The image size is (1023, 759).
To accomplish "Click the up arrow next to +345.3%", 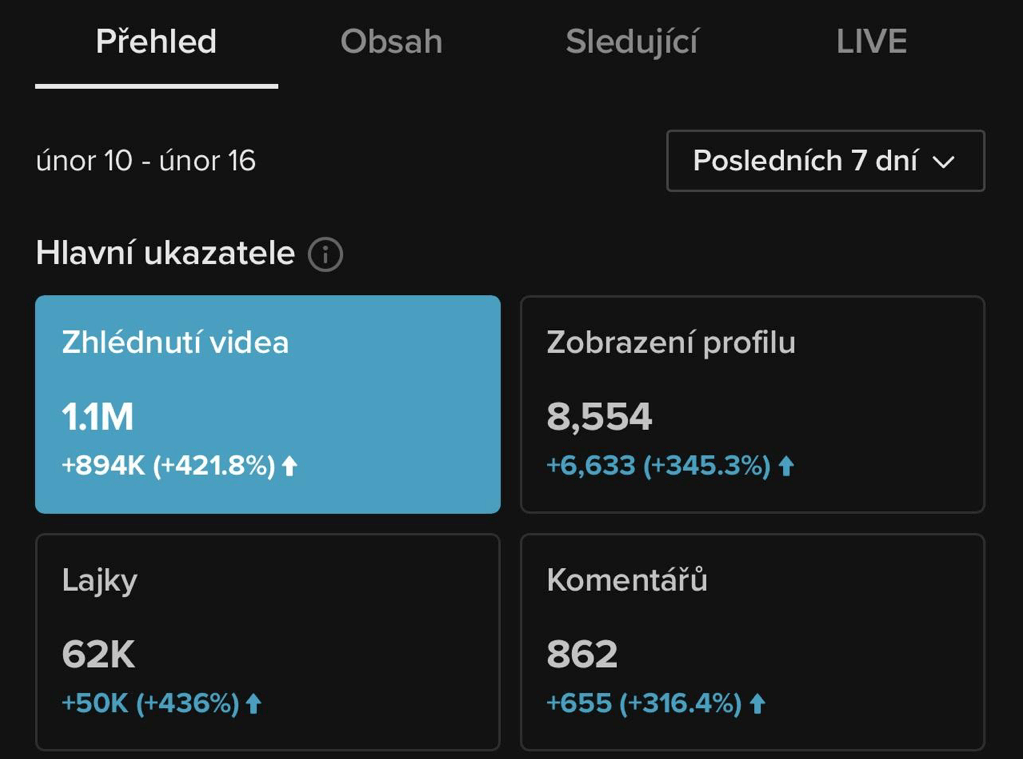I will [x=786, y=466].
